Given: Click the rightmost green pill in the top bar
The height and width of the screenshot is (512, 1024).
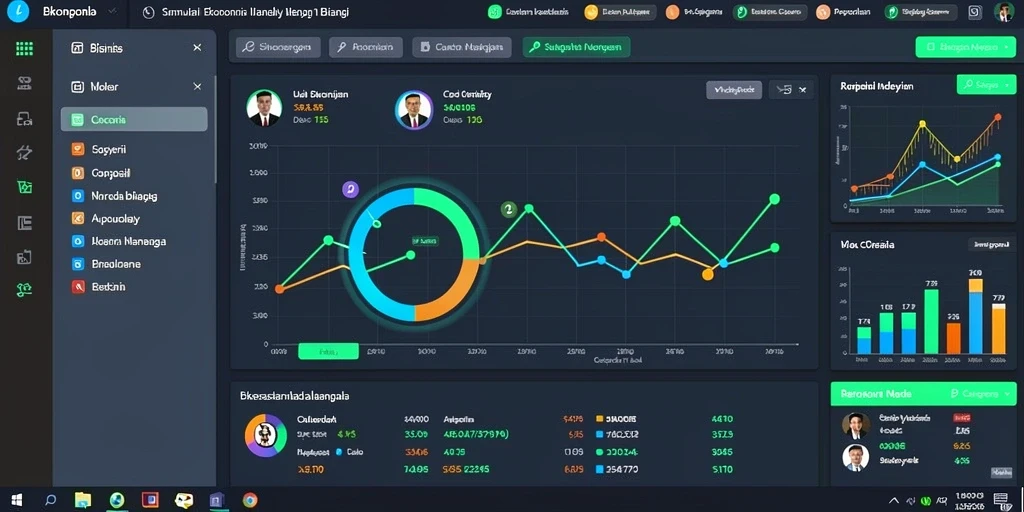Looking at the screenshot, I should click(x=921, y=12).
